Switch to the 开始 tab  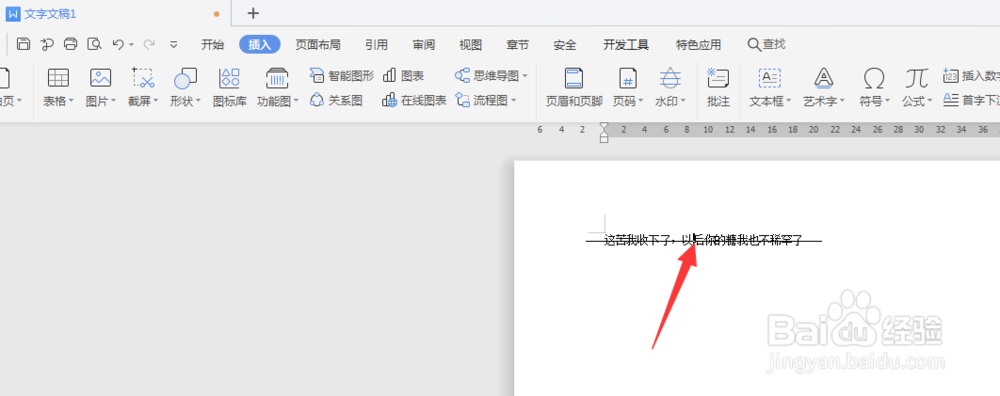click(212, 45)
